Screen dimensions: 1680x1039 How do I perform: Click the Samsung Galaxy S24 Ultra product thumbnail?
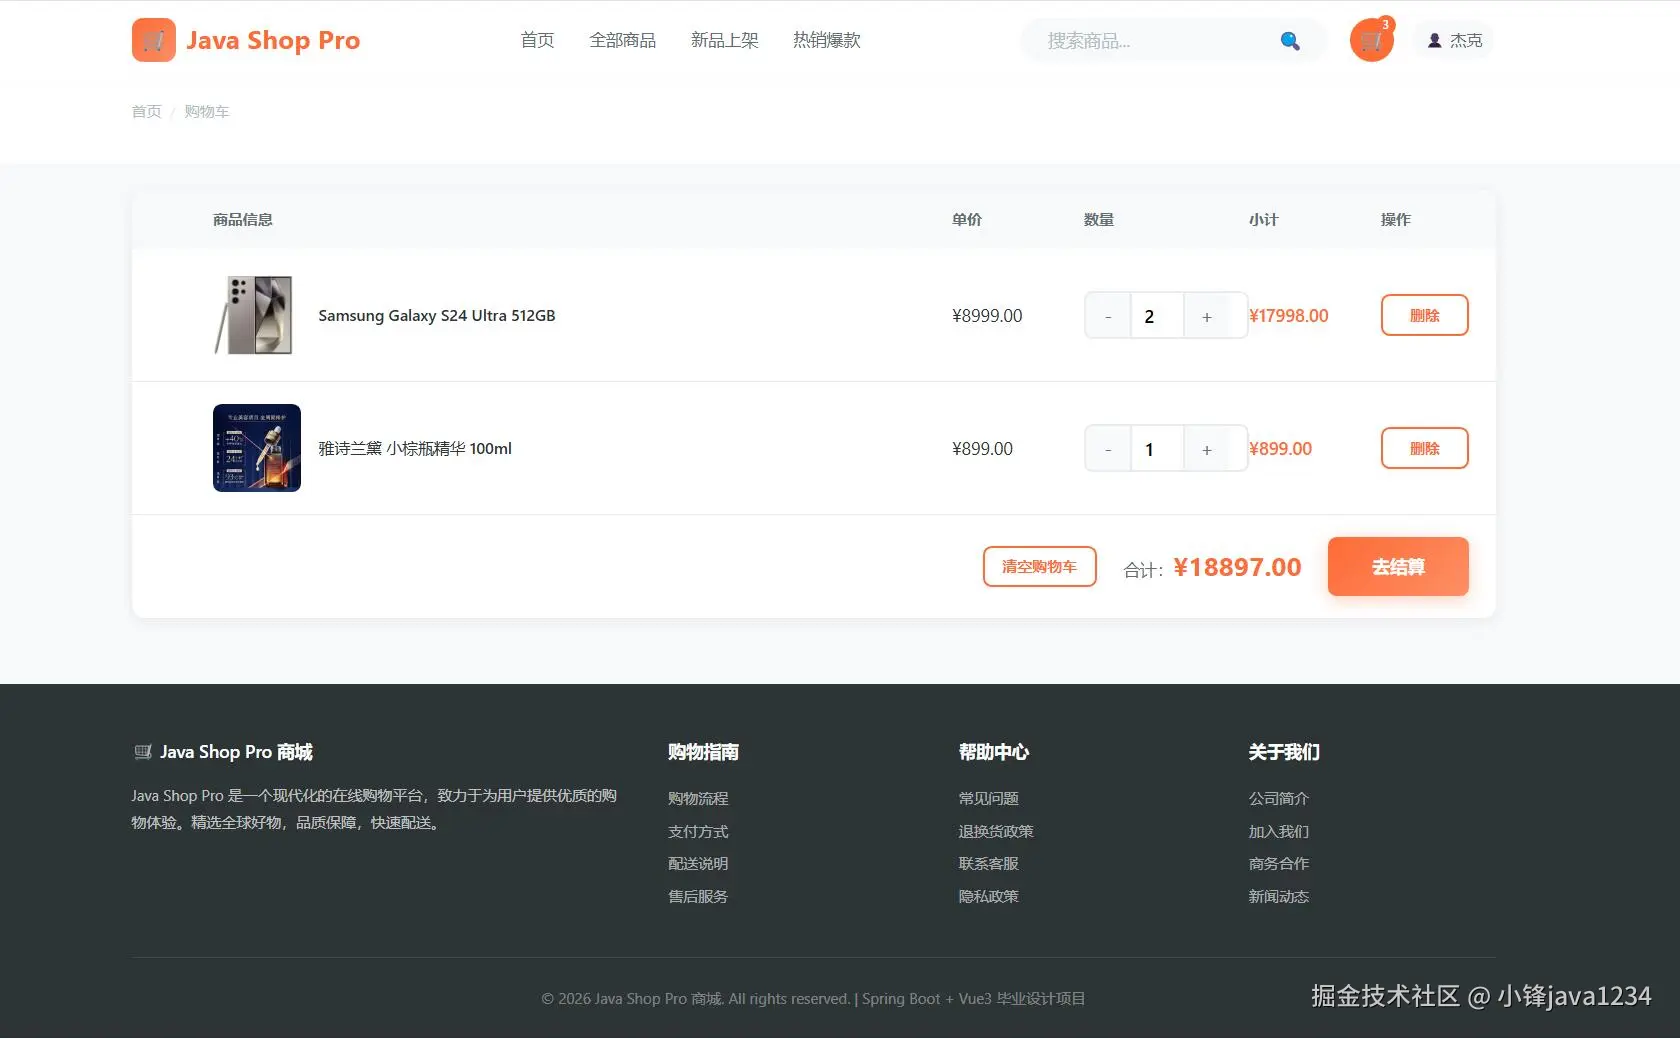pyautogui.click(x=257, y=315)
